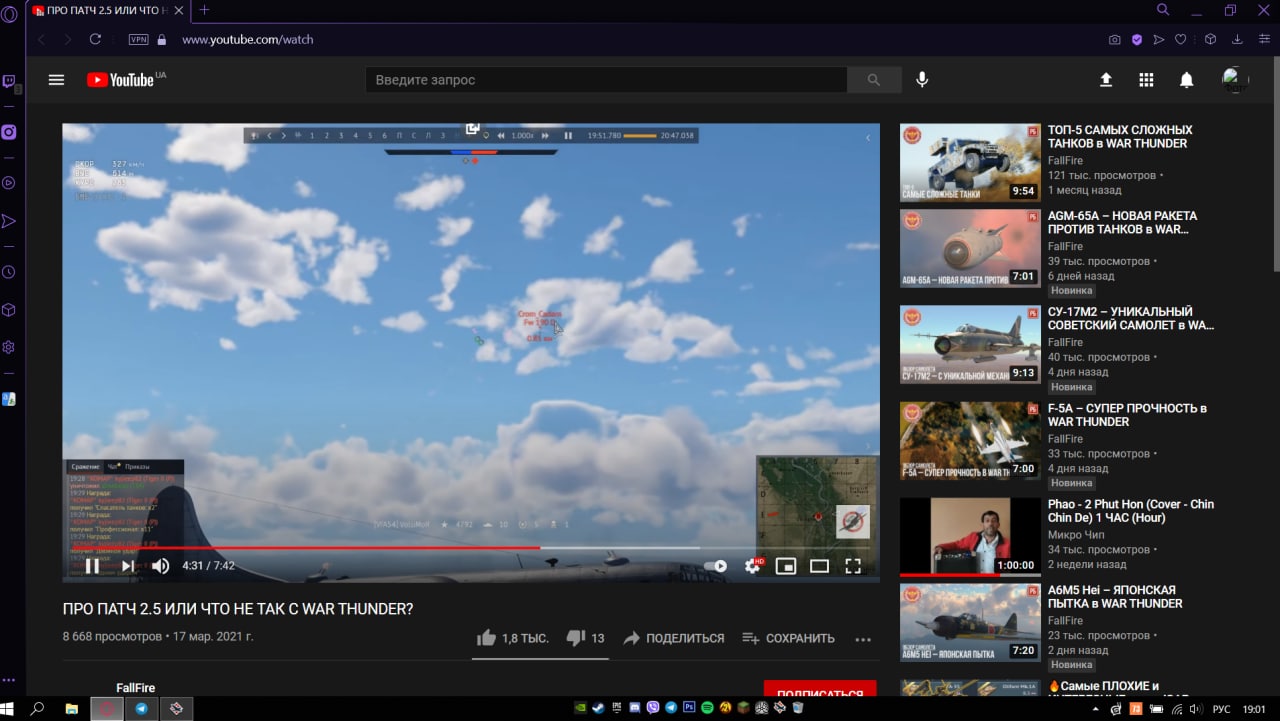Open My Flow from the sidebar
The image size is (1280, 721).
pos(9,221)
